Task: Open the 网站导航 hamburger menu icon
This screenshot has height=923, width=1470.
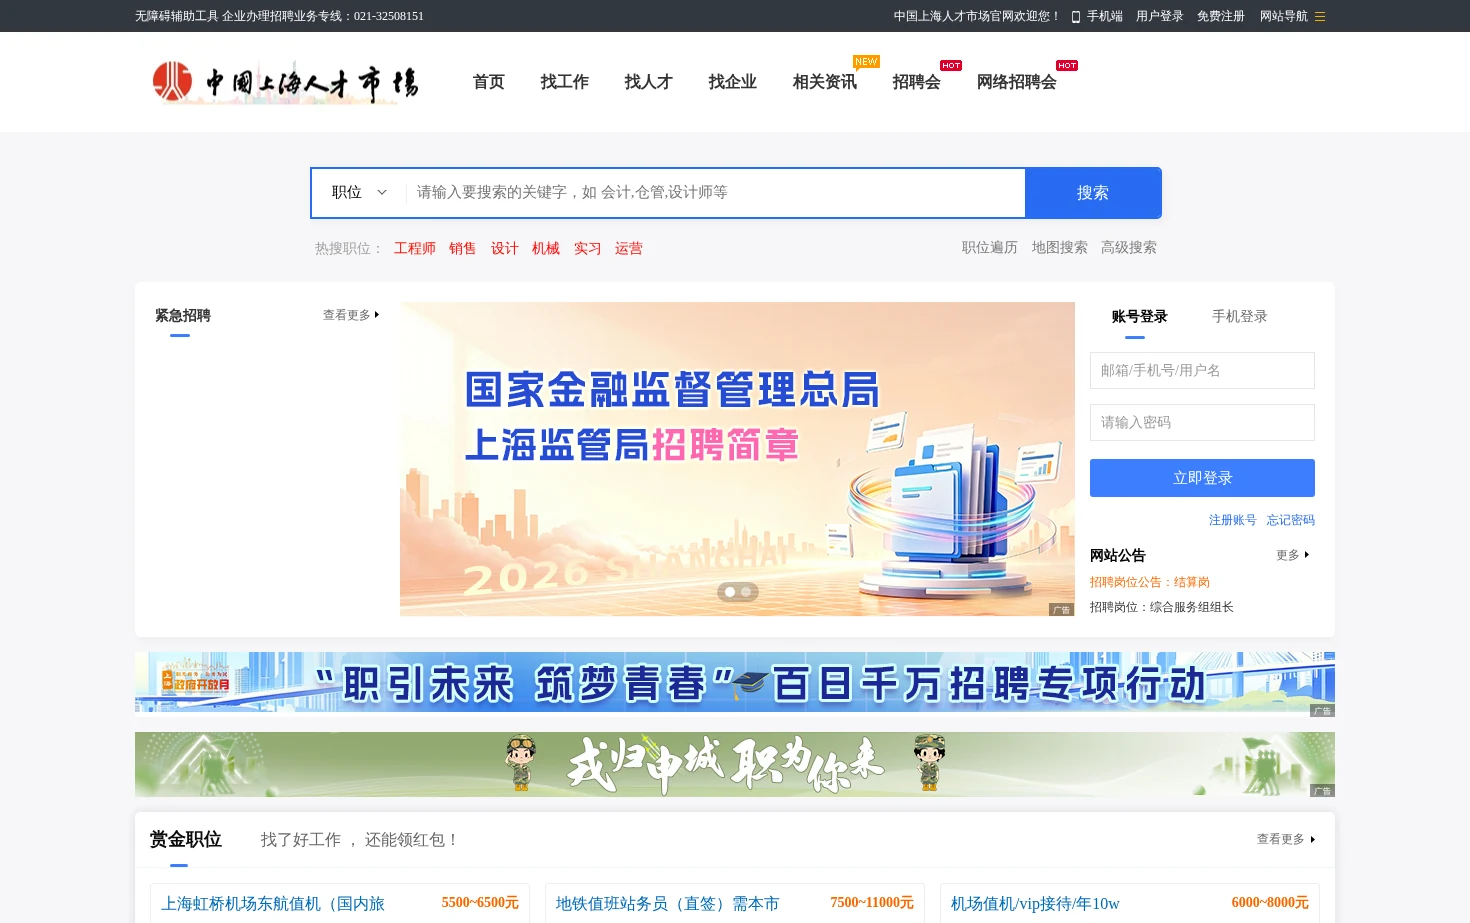Action: (1320, 16)
